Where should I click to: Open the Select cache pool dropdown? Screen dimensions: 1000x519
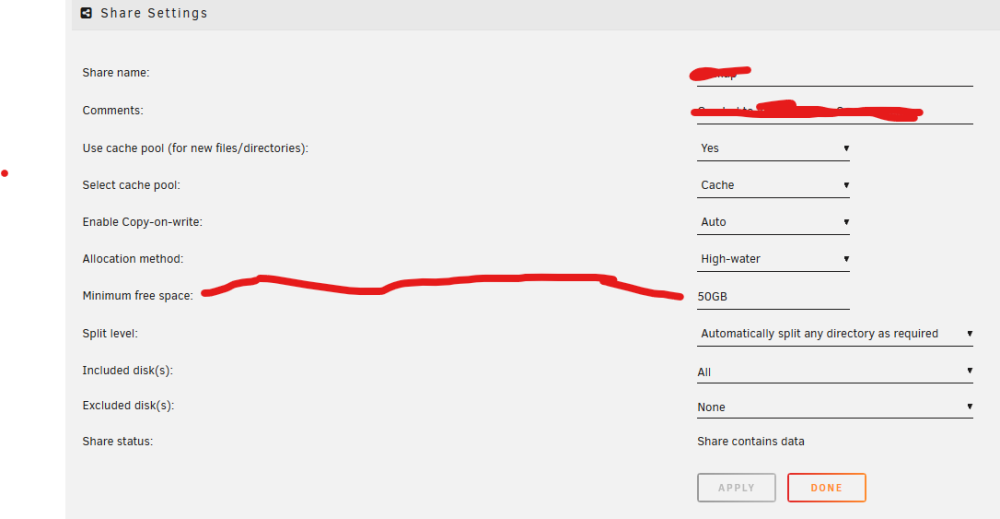(773, 186)
